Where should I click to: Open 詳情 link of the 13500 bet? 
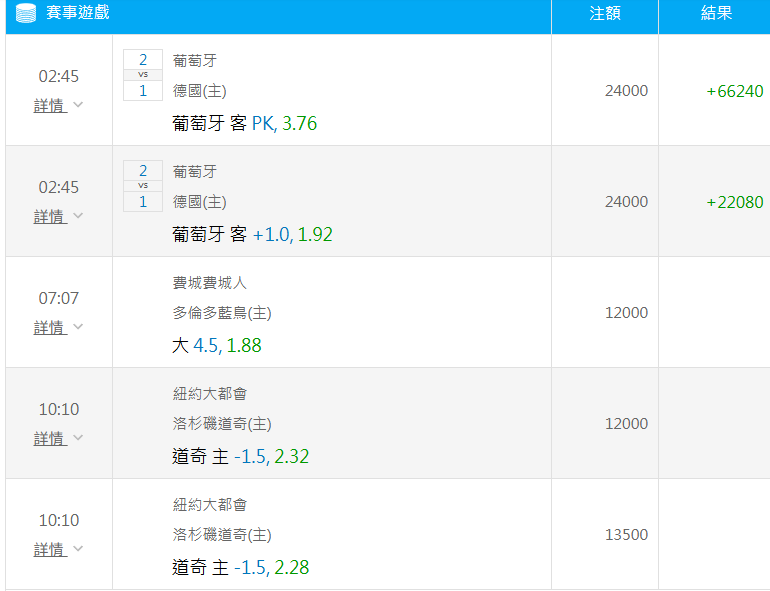[50, 549]
